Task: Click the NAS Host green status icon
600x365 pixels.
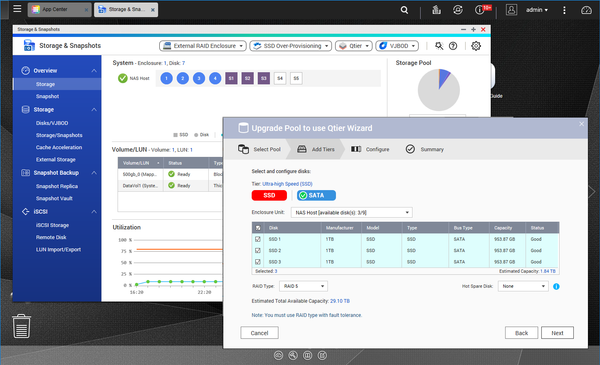Action: (x=122, y=78)
